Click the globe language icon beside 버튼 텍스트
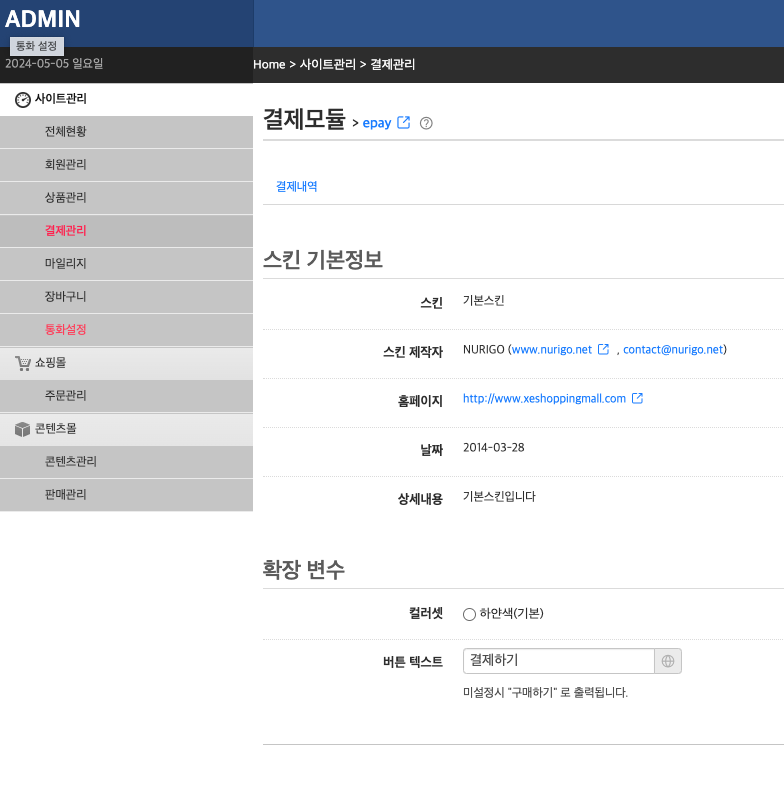 point(668,661)
